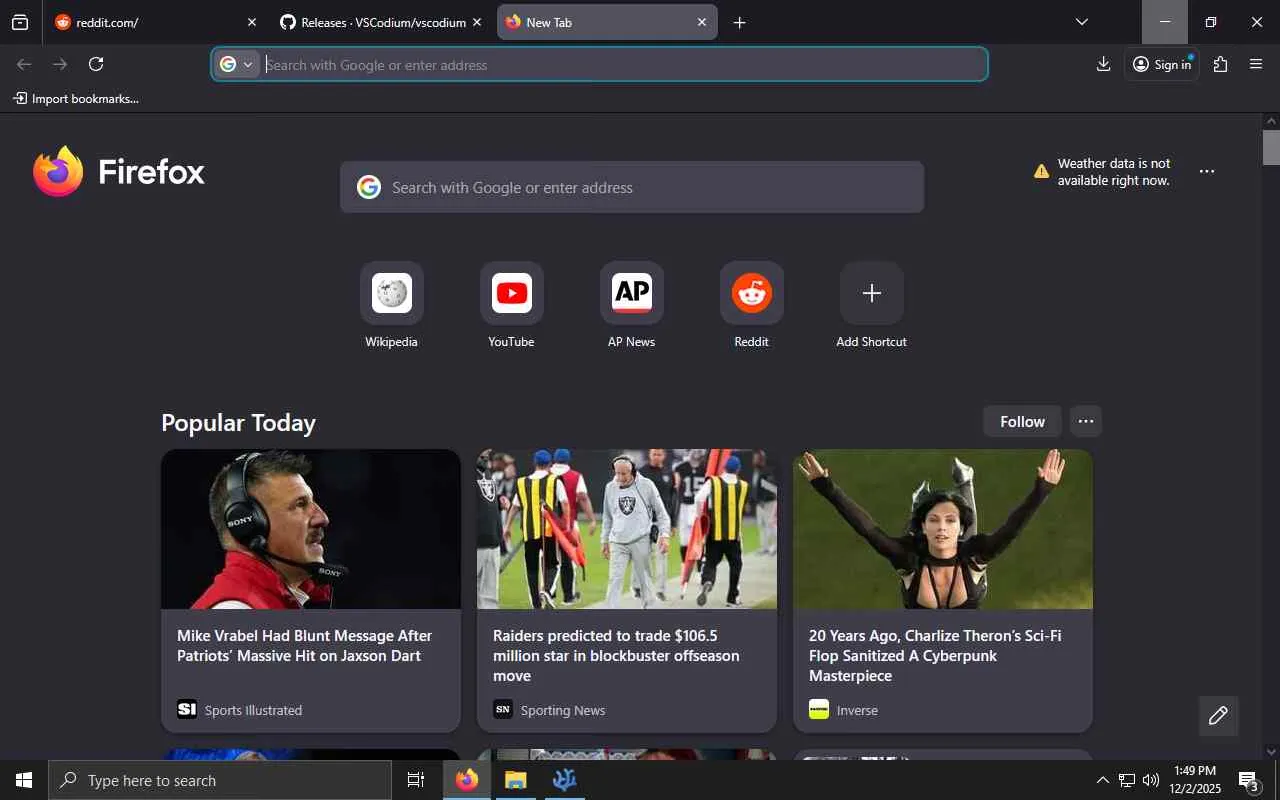Read Charlize Theron Sci-Fi Flop article
The image size is (1280, 800).
[x=935, y=656]
